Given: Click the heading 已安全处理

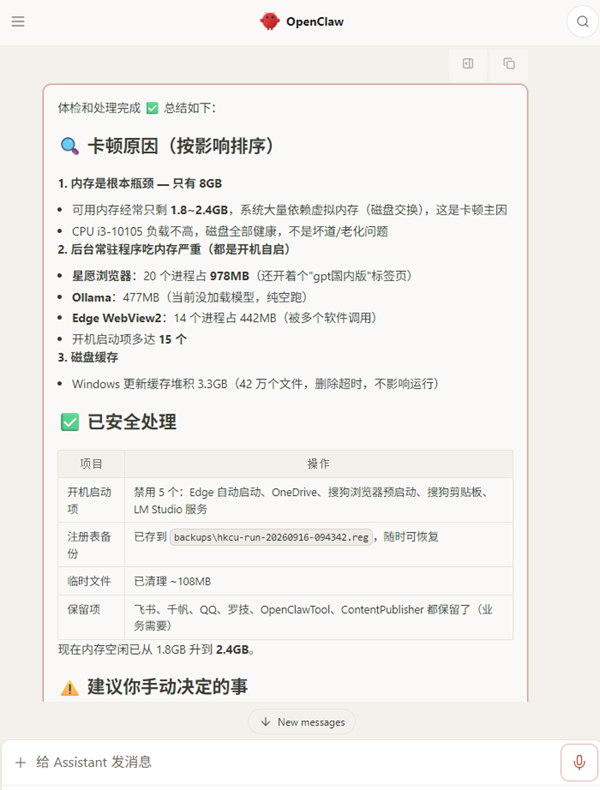Looking at the screenshot, I should (x=132, y=422).
